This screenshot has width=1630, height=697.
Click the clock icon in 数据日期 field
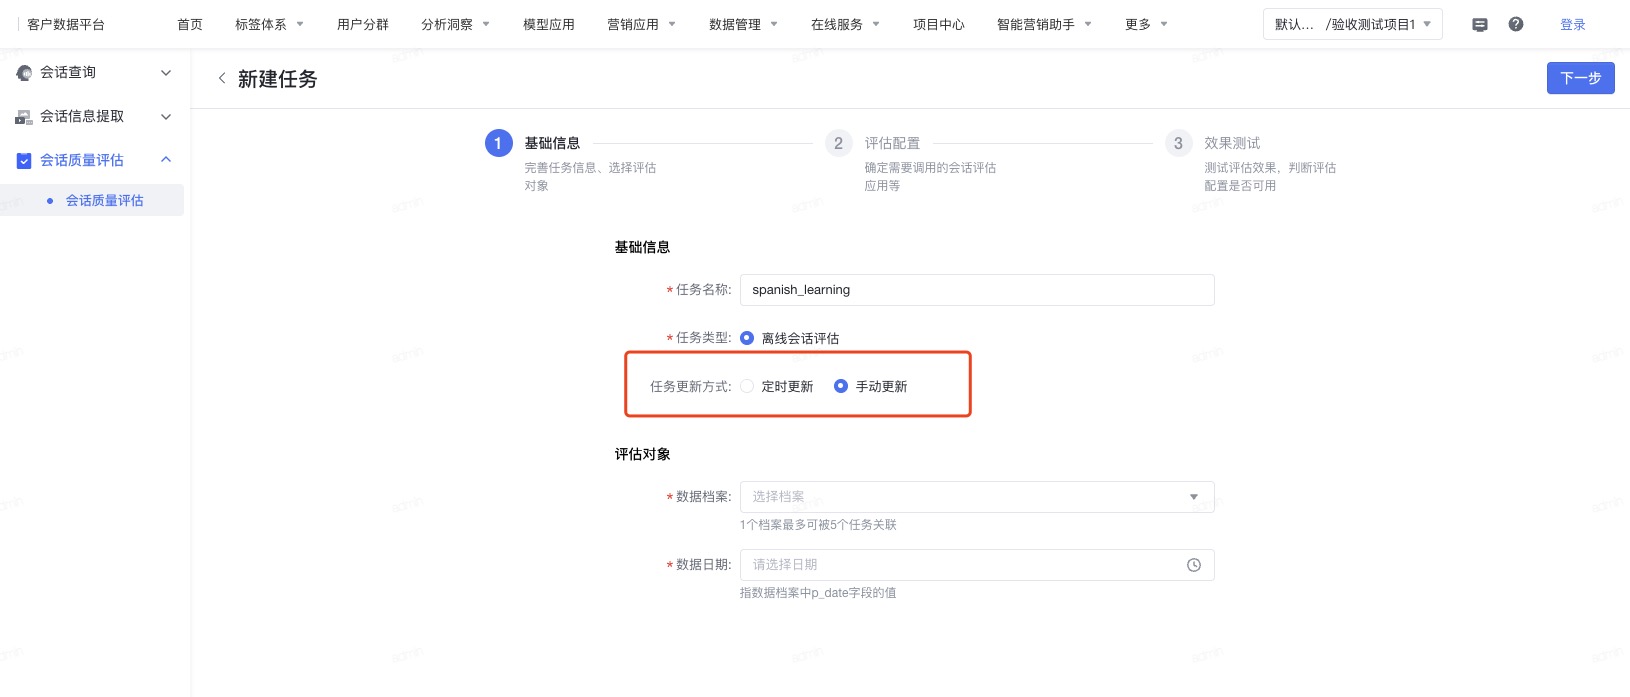(x=1193, y=565)
